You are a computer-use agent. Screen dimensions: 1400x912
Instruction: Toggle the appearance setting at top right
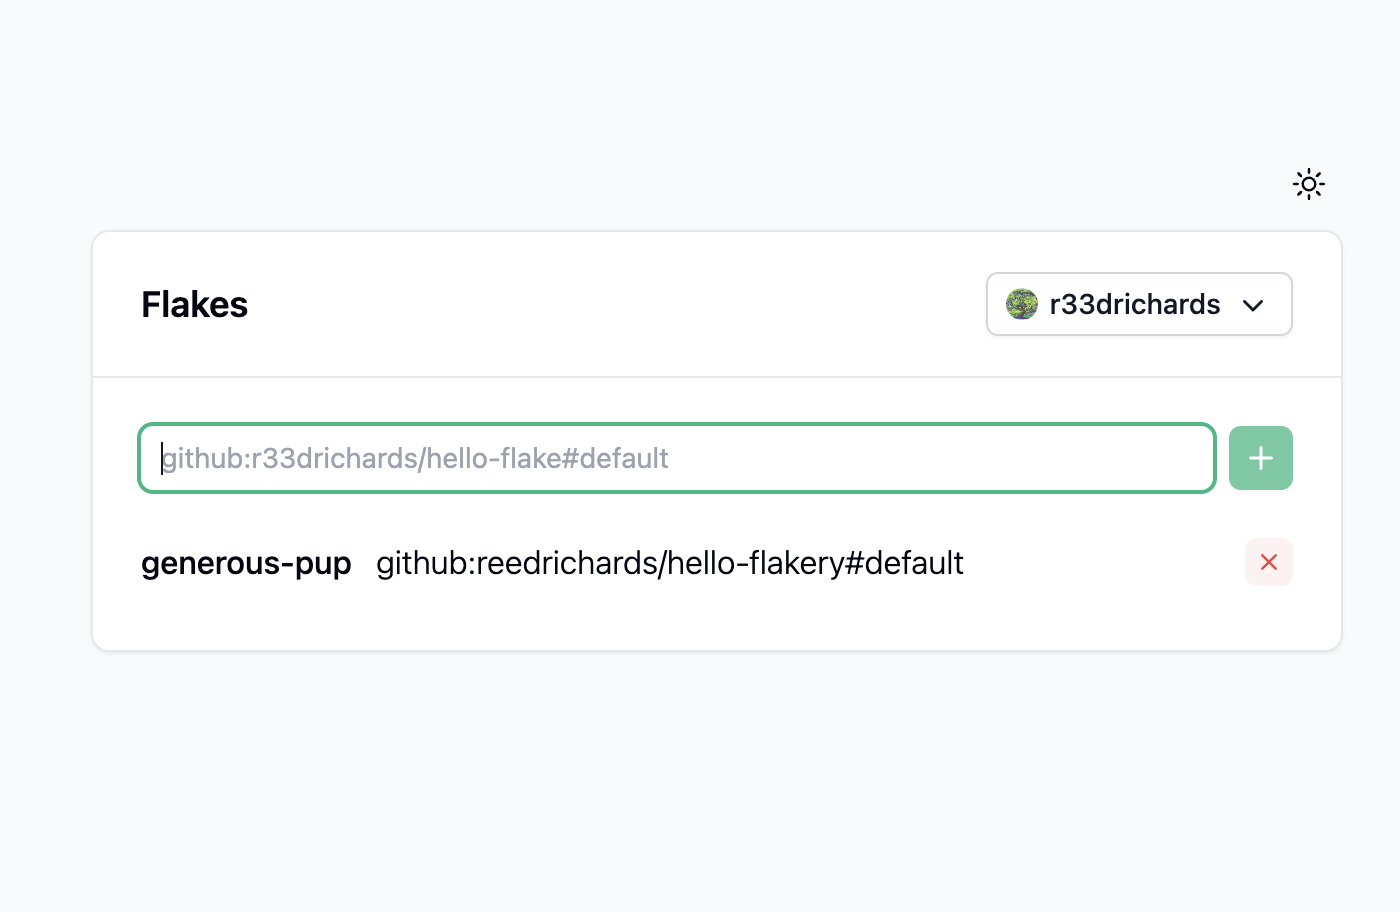(1308, 184)
